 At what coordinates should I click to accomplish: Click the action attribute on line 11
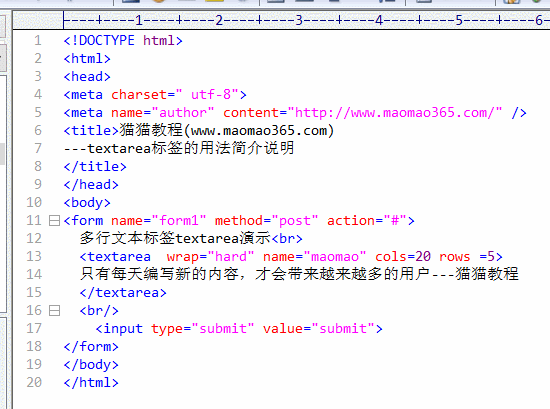click(x=351, y=221)
